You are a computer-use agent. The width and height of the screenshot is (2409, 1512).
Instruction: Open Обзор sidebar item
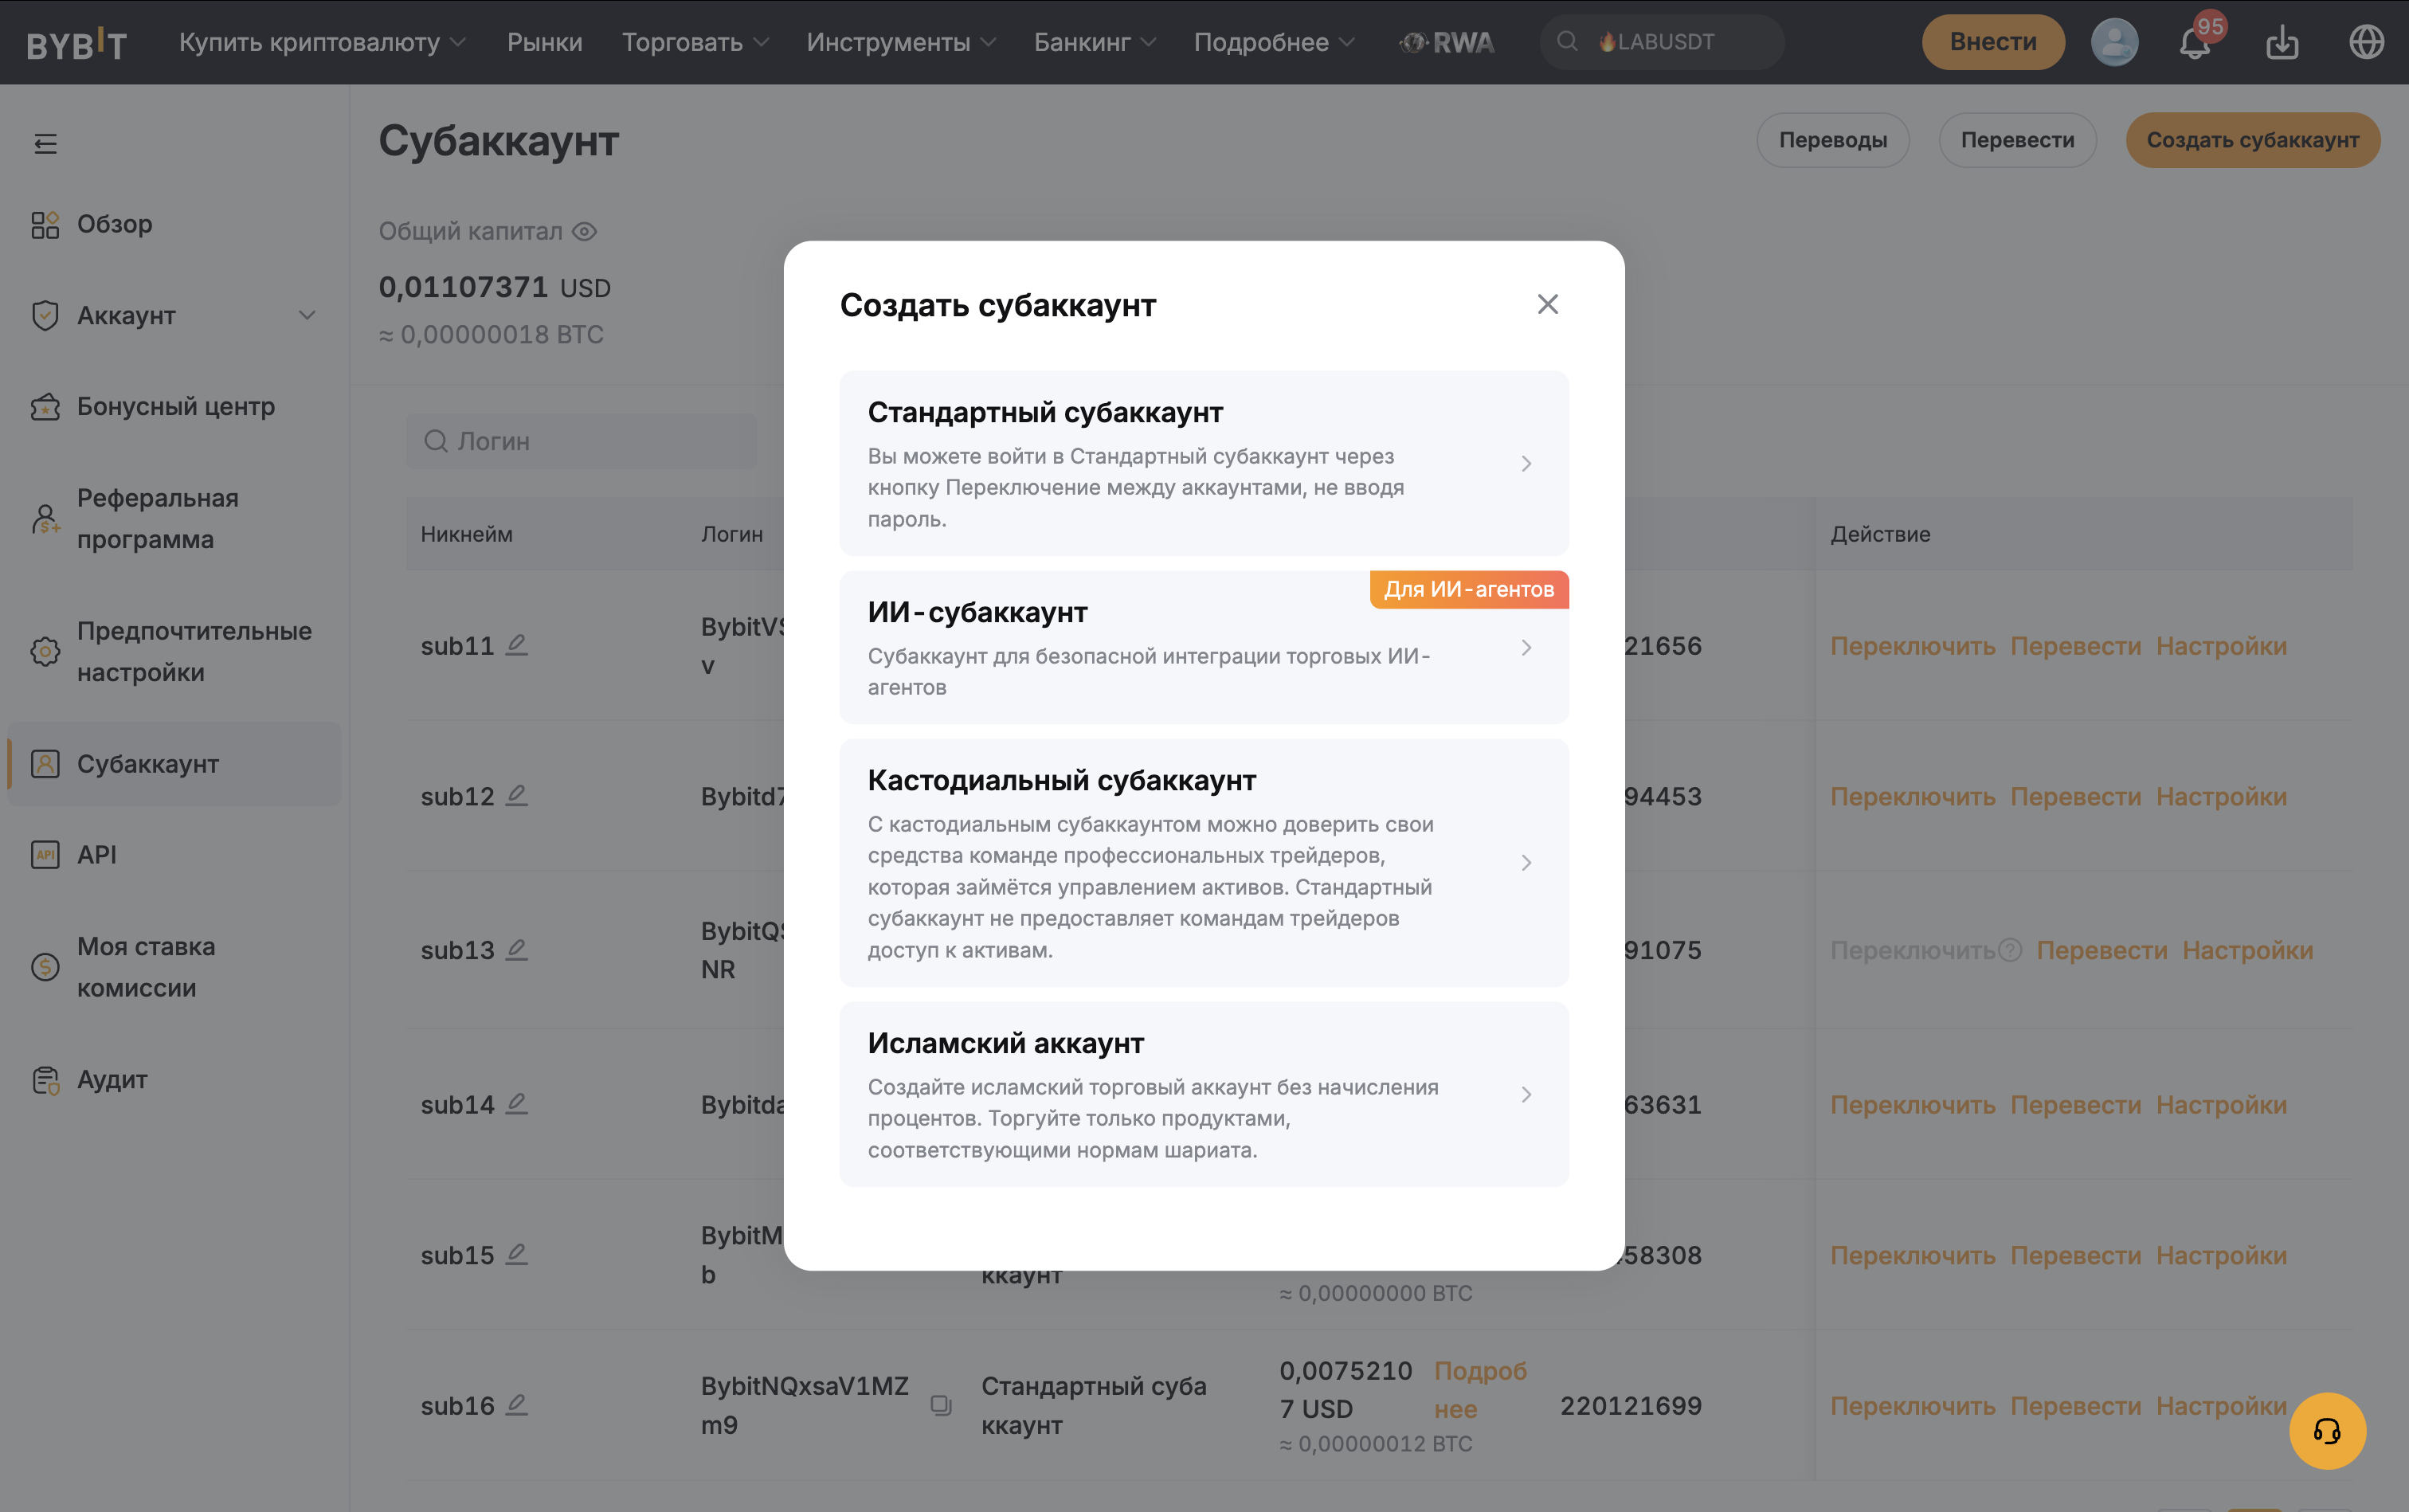click(174, 225)
